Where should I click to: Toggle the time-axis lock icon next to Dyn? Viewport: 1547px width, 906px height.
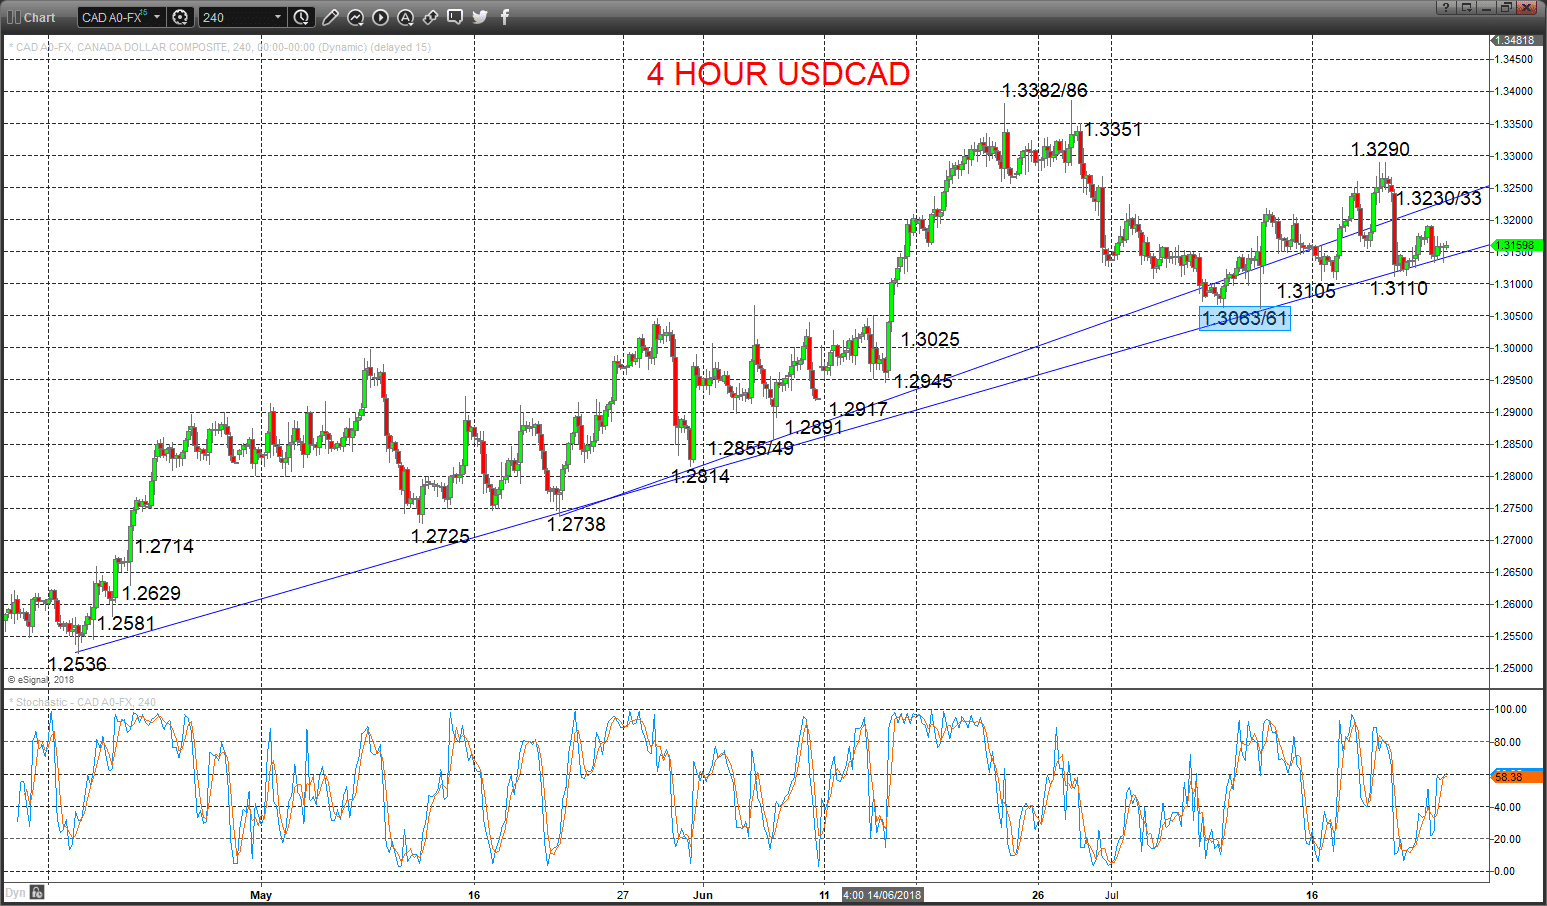(37, 892)
